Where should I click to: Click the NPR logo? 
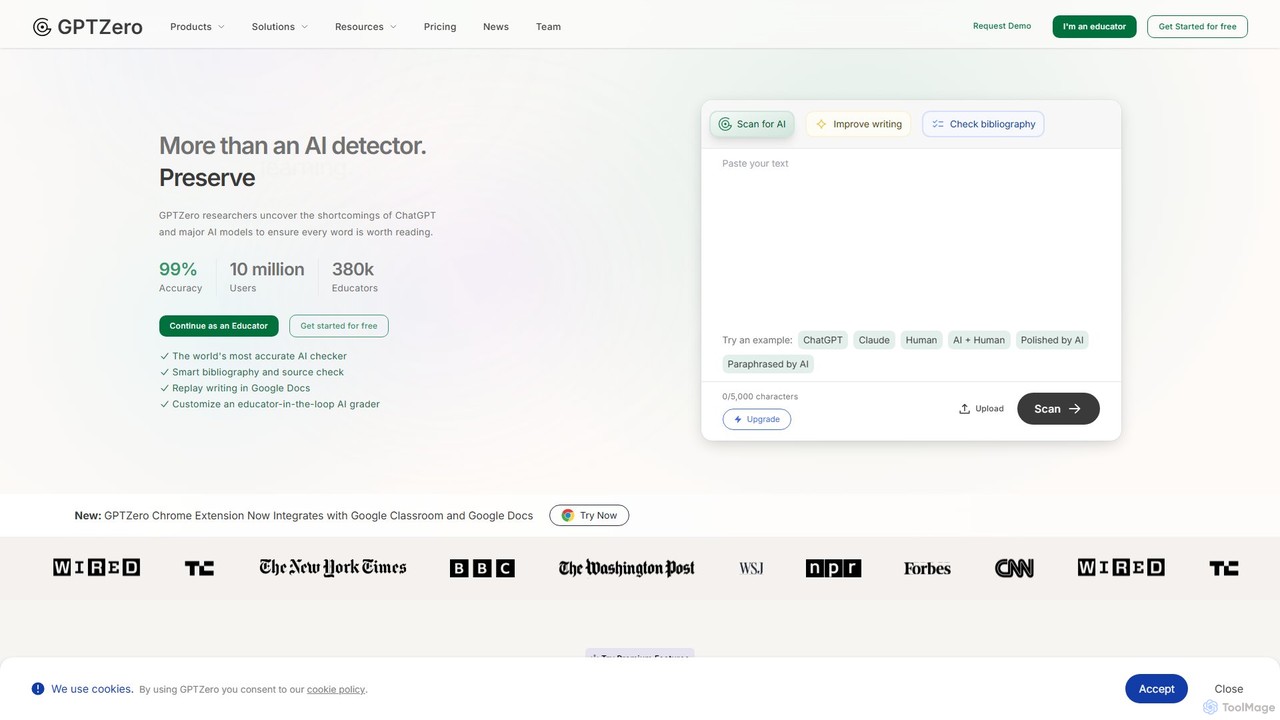coord(833,568)
